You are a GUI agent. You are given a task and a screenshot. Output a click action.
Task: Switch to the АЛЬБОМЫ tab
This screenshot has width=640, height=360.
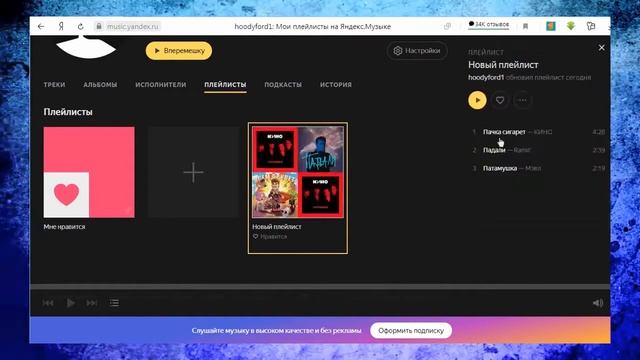point(100,84)
